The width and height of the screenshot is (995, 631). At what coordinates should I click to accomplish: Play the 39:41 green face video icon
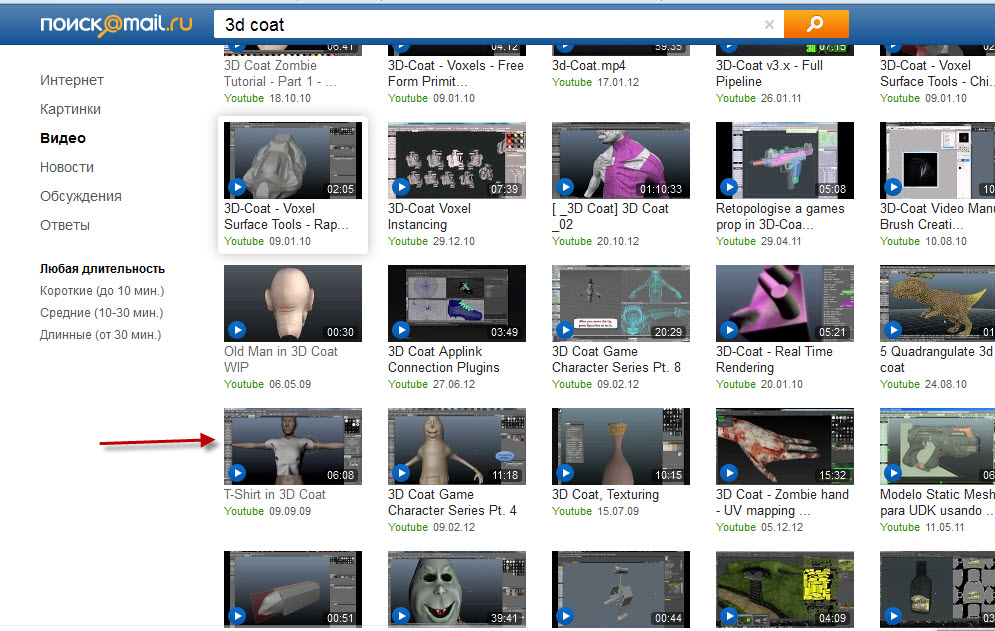pyautogui.click(x=401, y=616)
